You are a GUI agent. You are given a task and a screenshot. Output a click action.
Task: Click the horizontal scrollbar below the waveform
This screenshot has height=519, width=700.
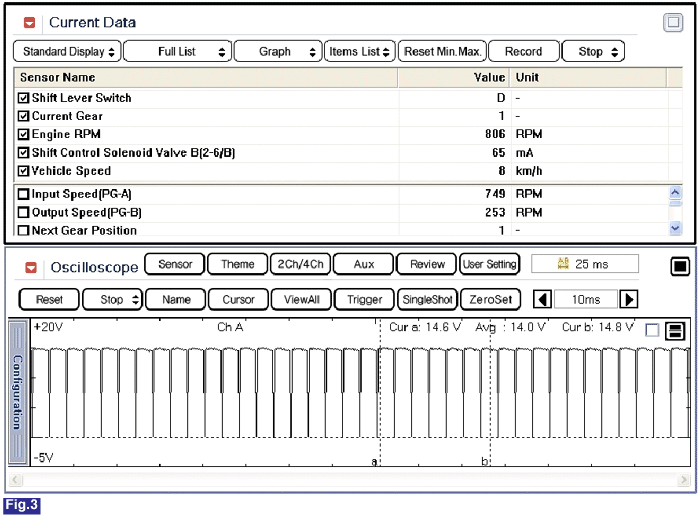click(x=349, y=480)
